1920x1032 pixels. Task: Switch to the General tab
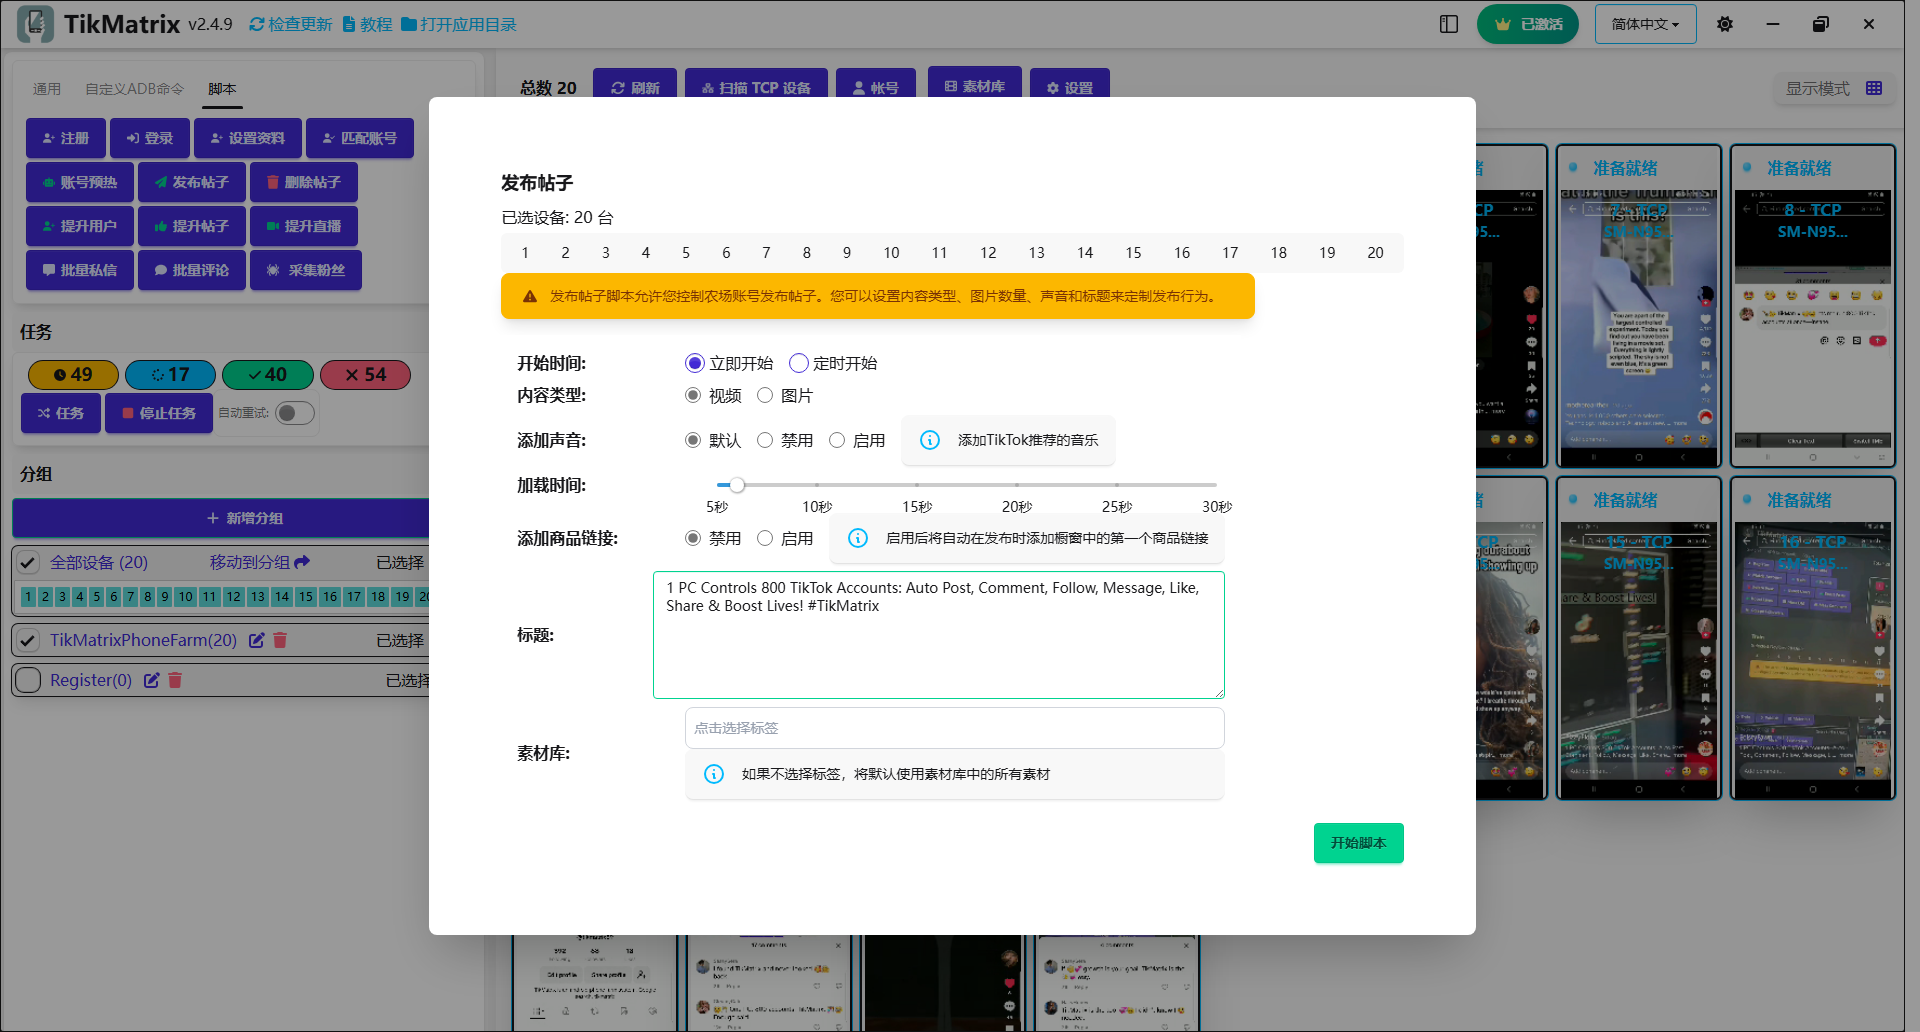click(47, 89)
